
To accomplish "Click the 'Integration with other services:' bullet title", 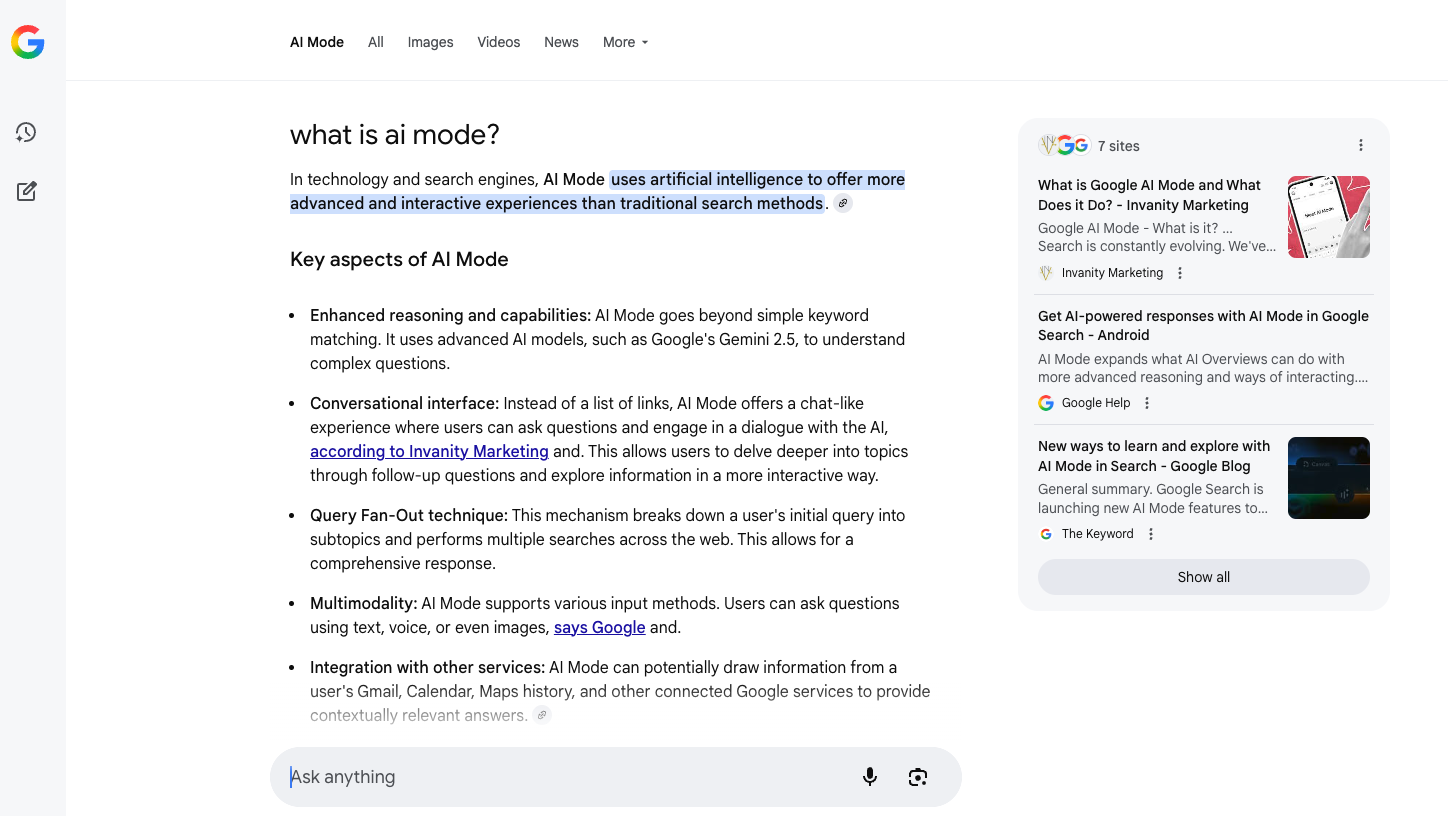I will click(427, 667).
